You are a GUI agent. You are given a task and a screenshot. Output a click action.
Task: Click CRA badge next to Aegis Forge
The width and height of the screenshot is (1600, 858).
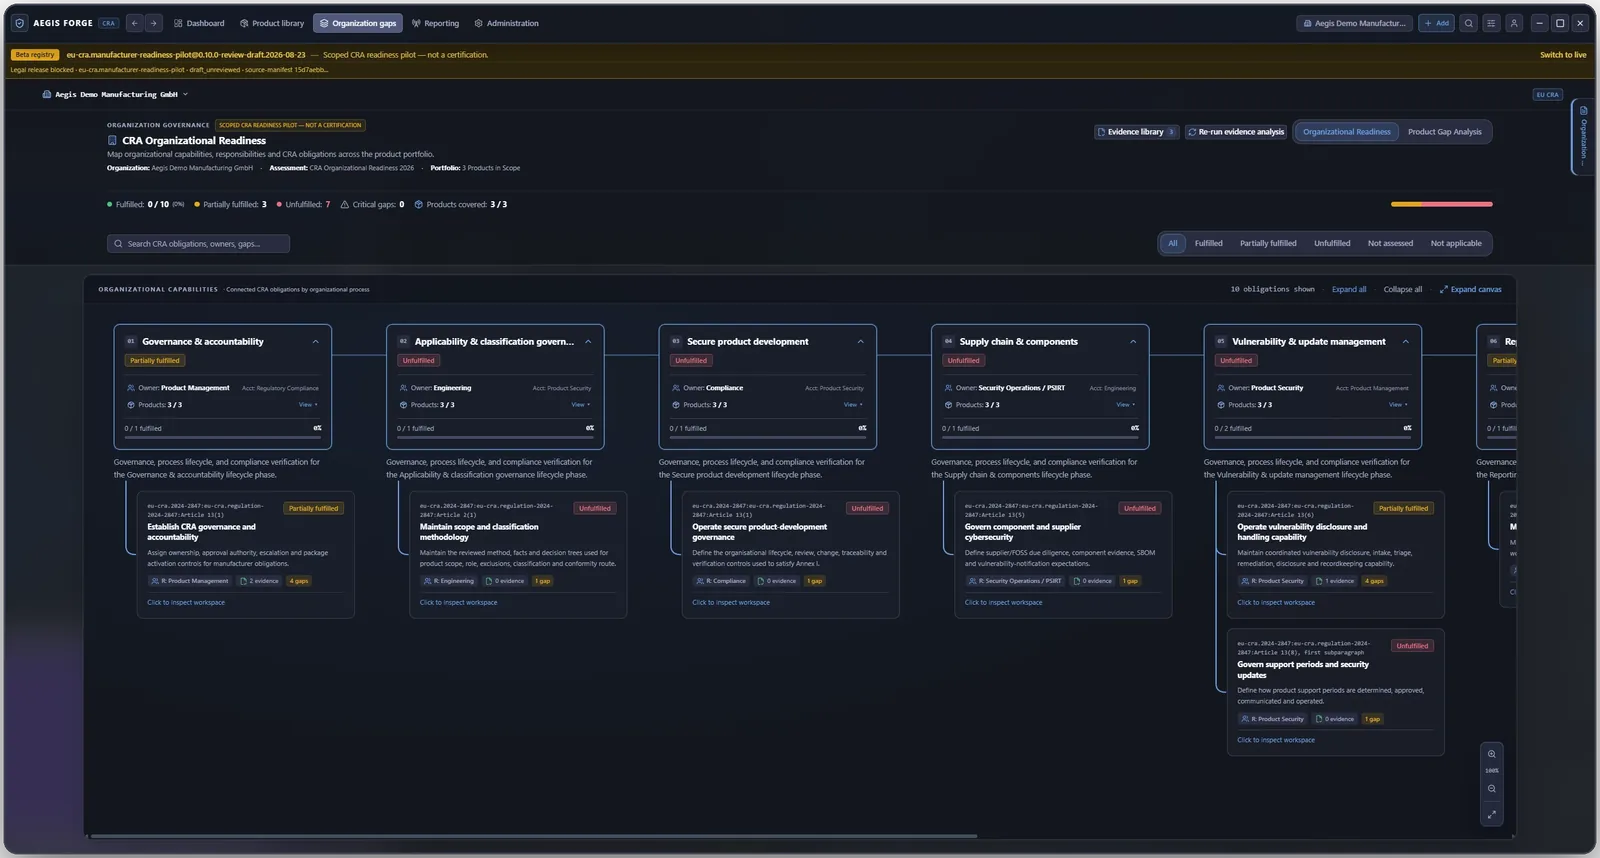[109, 23]
